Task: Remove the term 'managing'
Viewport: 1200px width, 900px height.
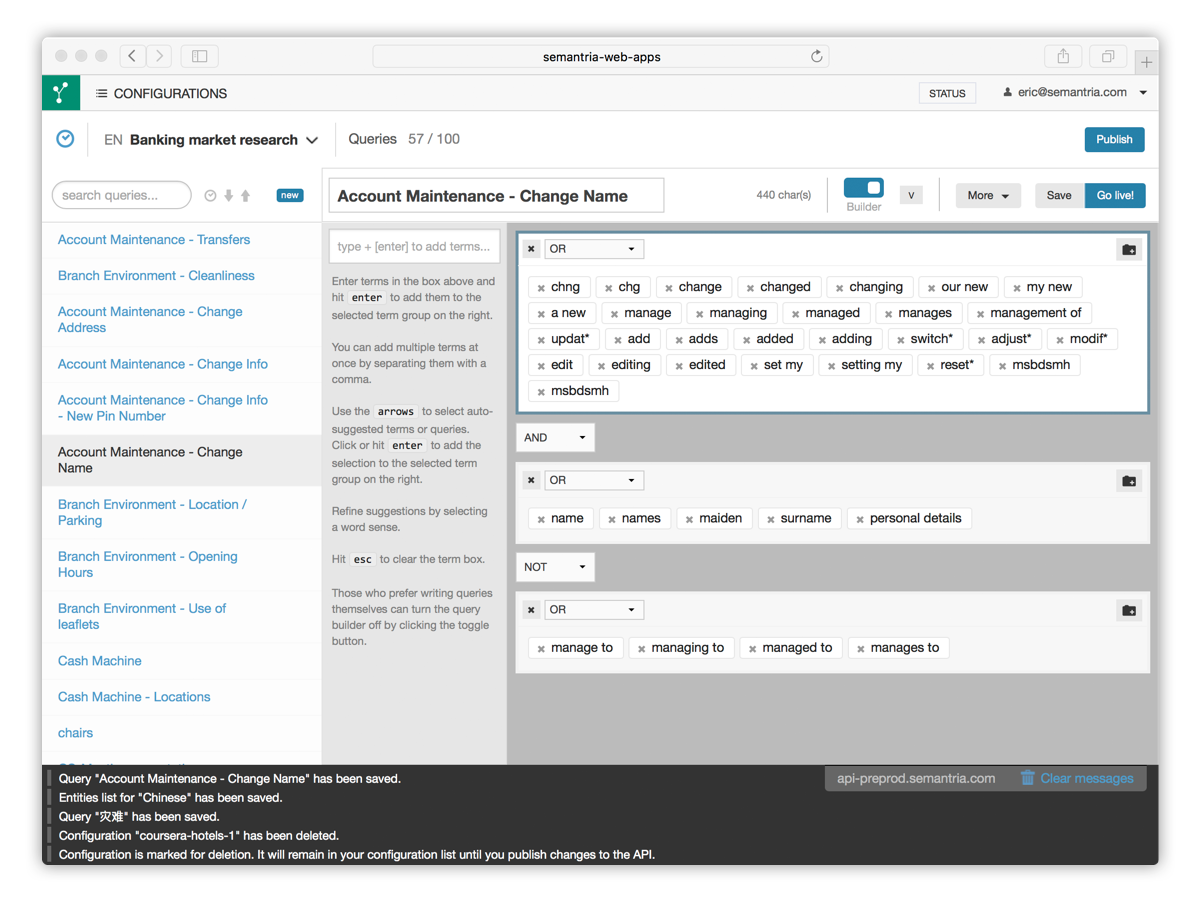Action: [x=699, y=314]
